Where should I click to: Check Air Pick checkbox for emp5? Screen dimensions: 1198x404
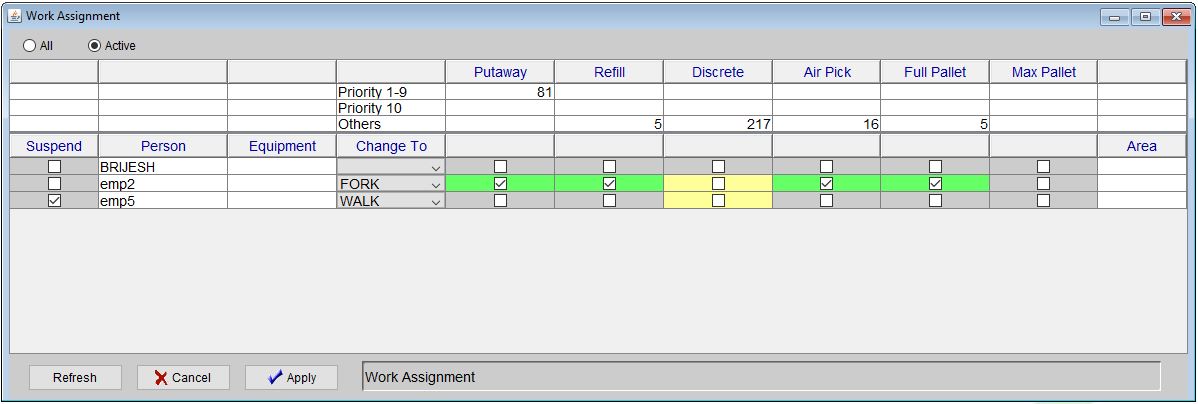tap(827, 200)
